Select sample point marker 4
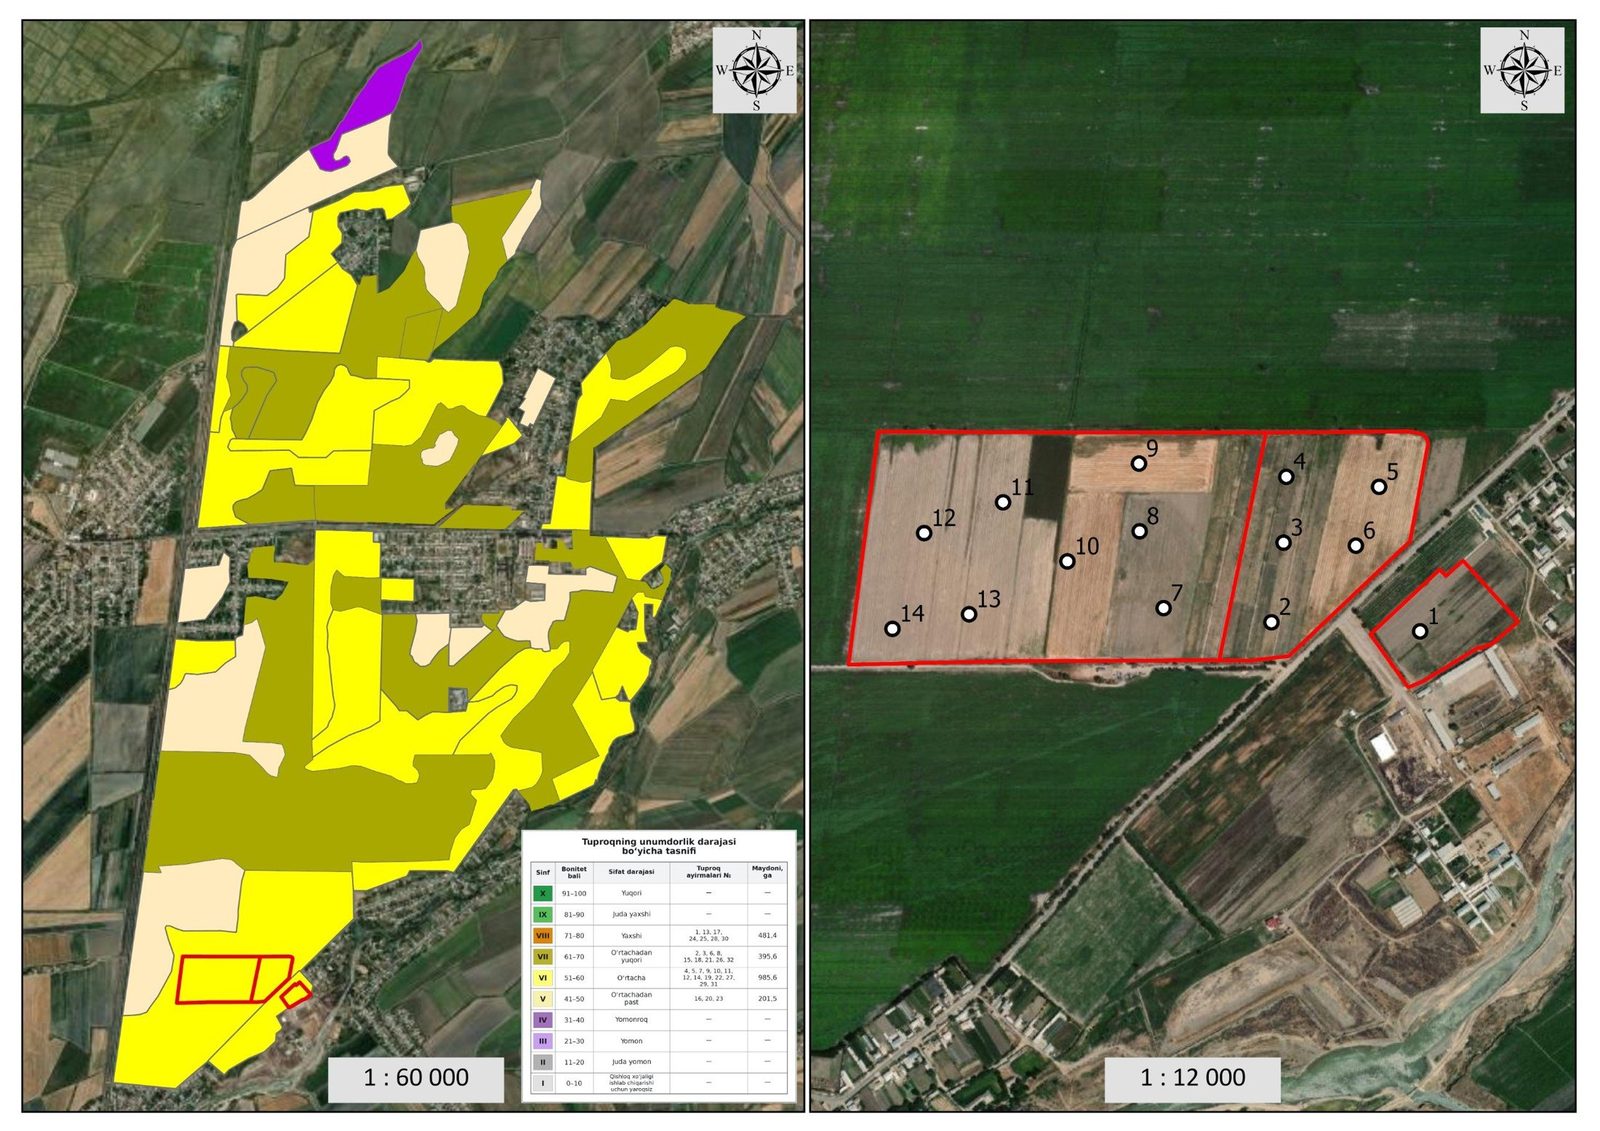 [1286, 477]
